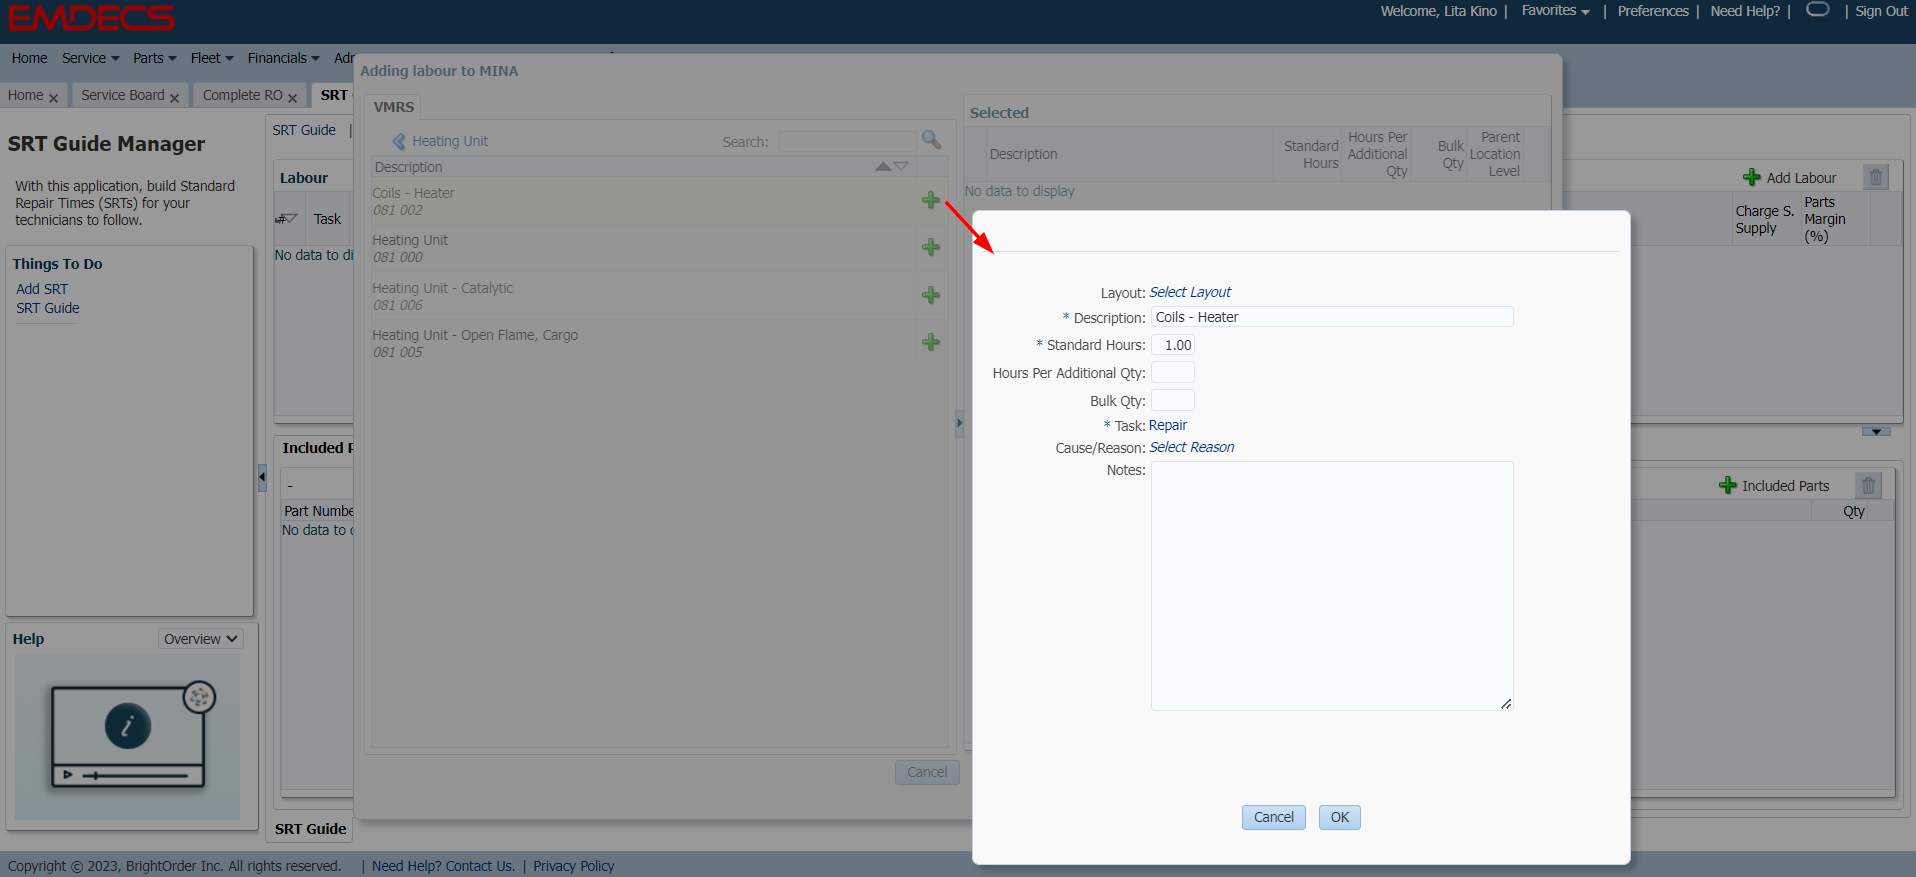Close the Complete RO tab
Image resolution: width=1916 pixels, height=877 pixels.
pos(292,97)
